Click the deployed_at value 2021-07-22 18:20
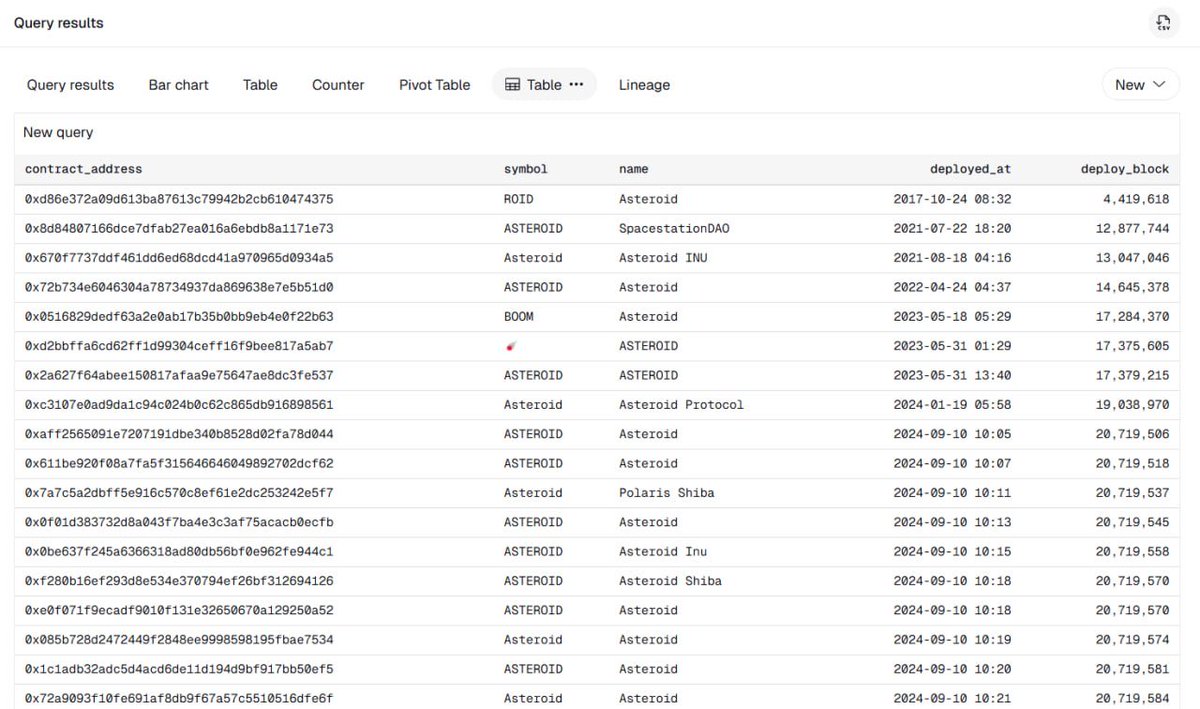 pyautogui.click(x=952, y=228)
